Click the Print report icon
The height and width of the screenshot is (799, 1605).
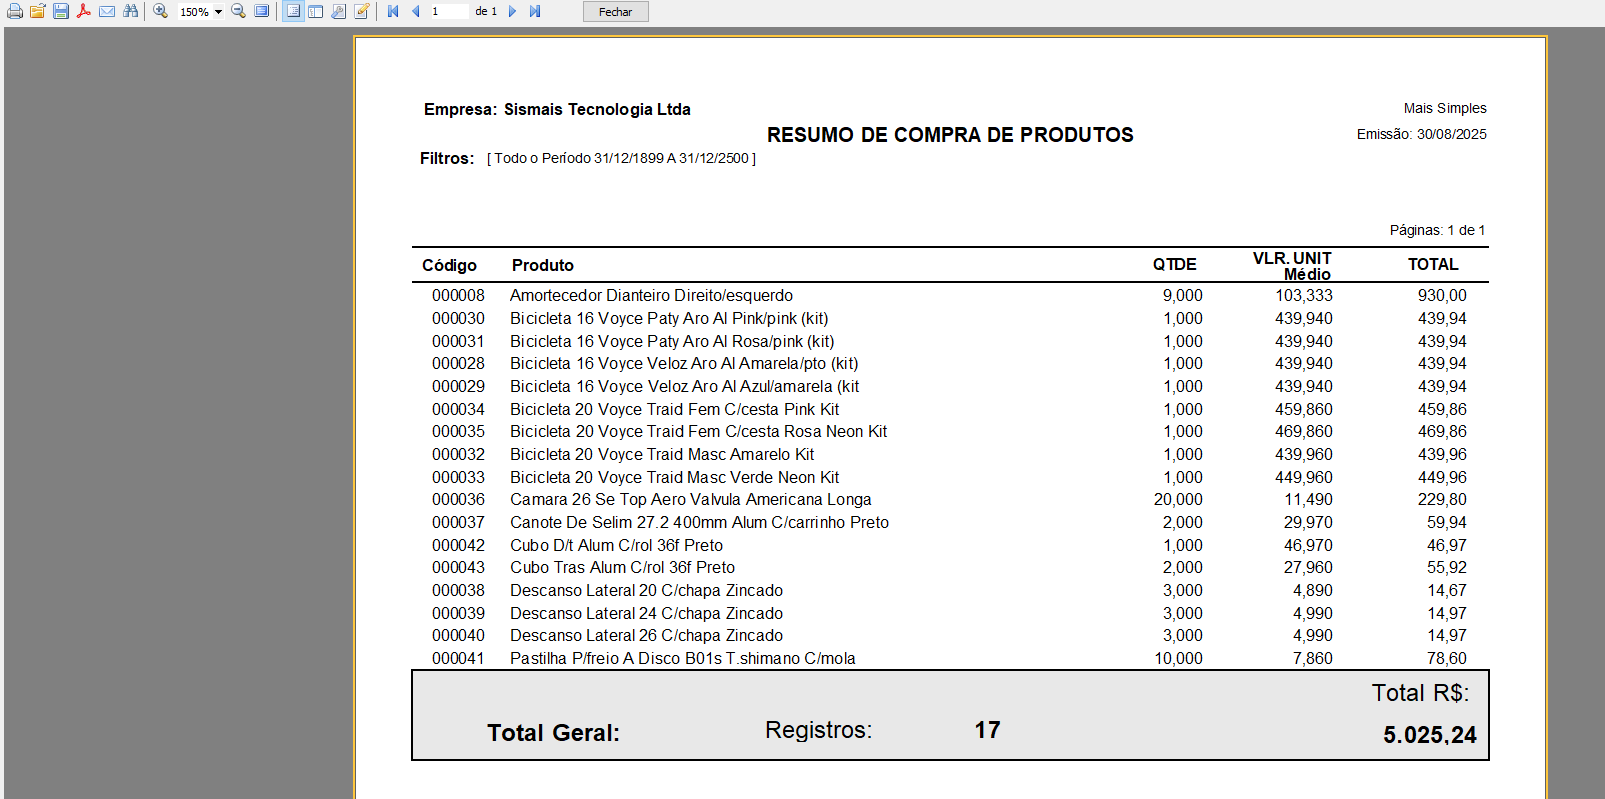tap(14, 11)
